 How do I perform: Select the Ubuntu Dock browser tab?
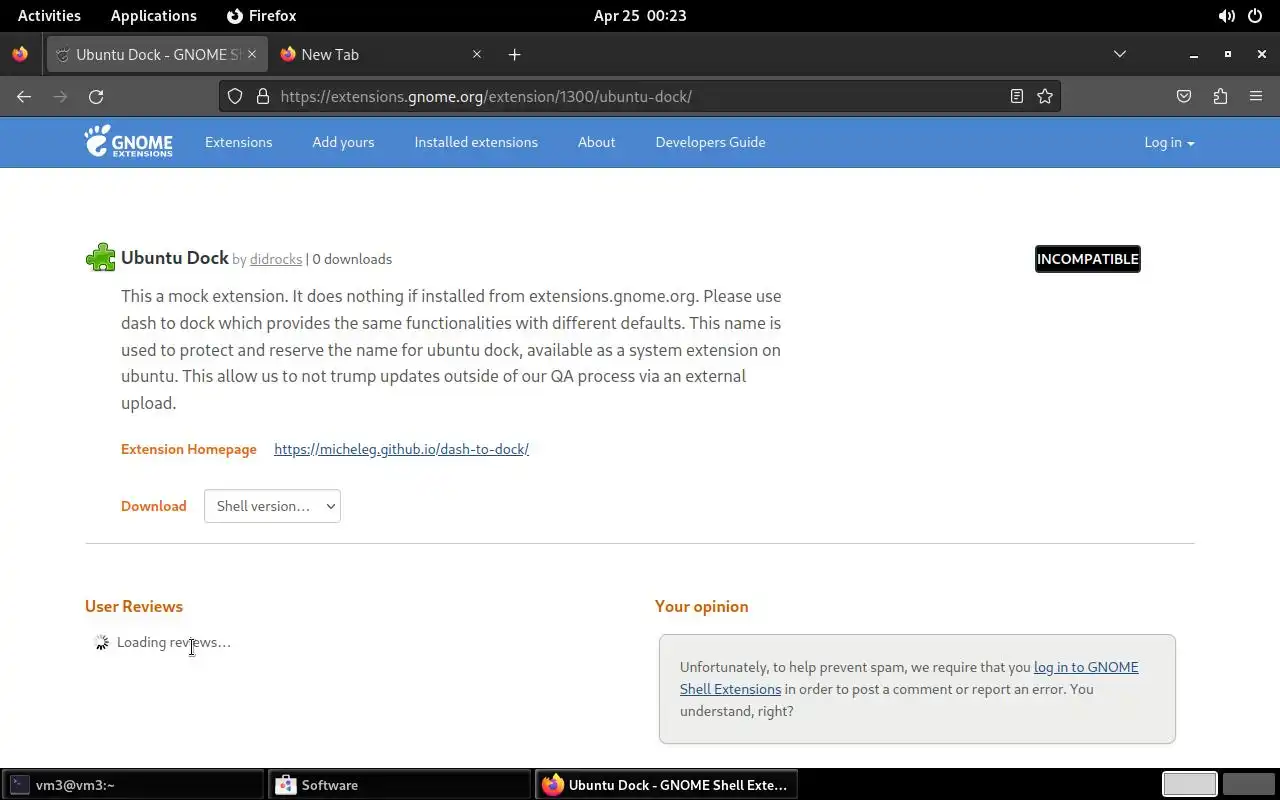point(157,54)
